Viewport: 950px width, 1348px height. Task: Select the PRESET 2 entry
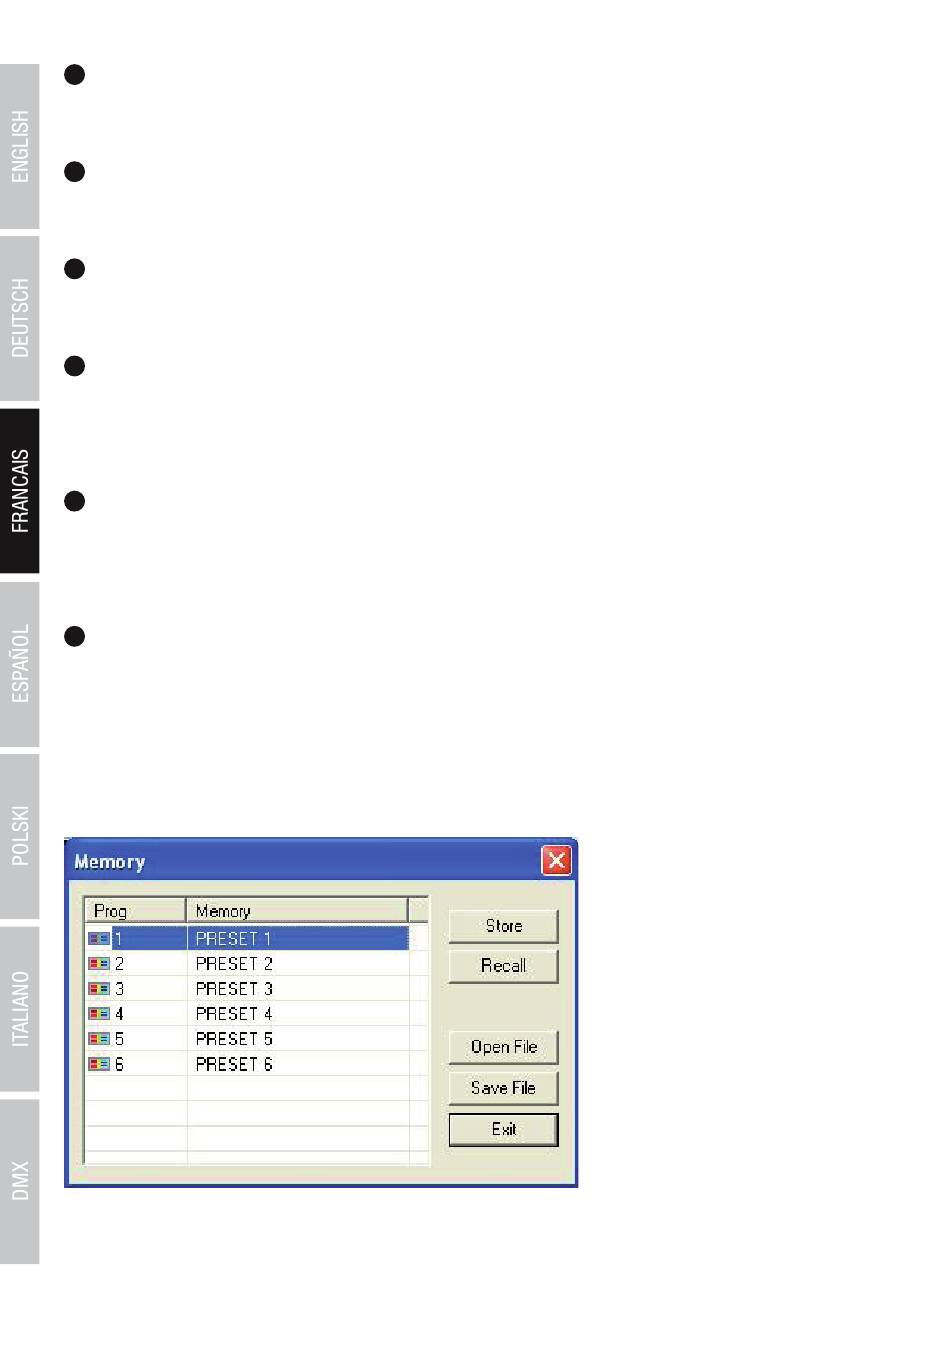(234, 964)
